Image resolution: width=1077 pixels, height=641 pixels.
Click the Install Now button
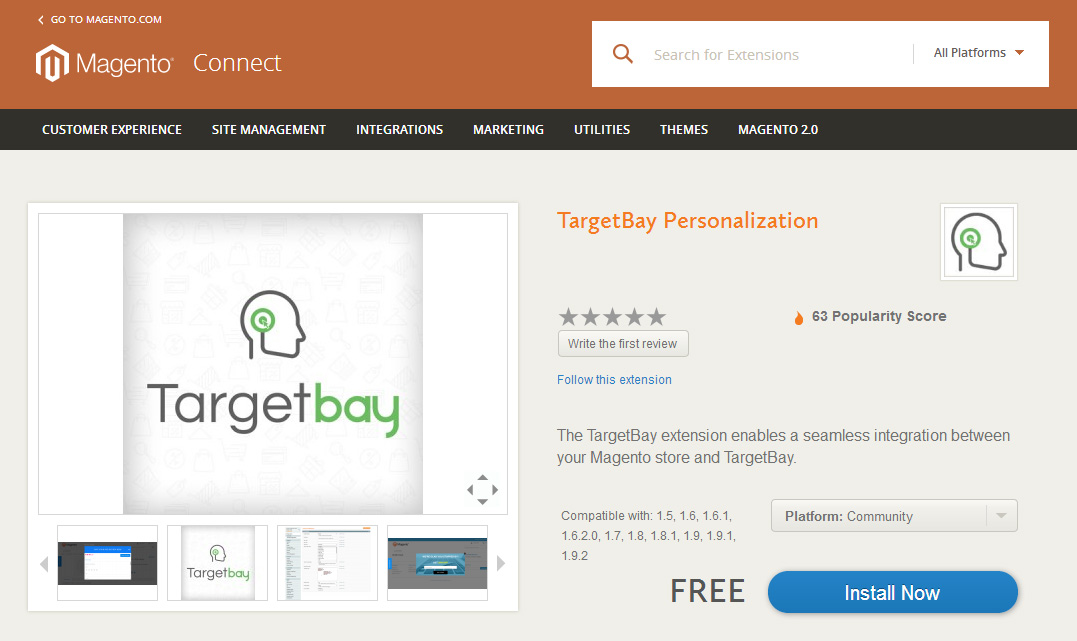coord(892,592)
